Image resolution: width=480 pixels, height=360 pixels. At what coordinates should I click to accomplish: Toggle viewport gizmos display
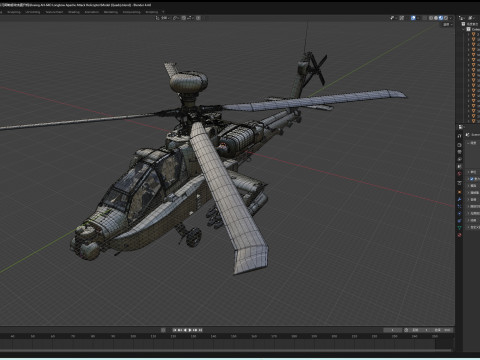pyautogui.click(x=402, y=18)
